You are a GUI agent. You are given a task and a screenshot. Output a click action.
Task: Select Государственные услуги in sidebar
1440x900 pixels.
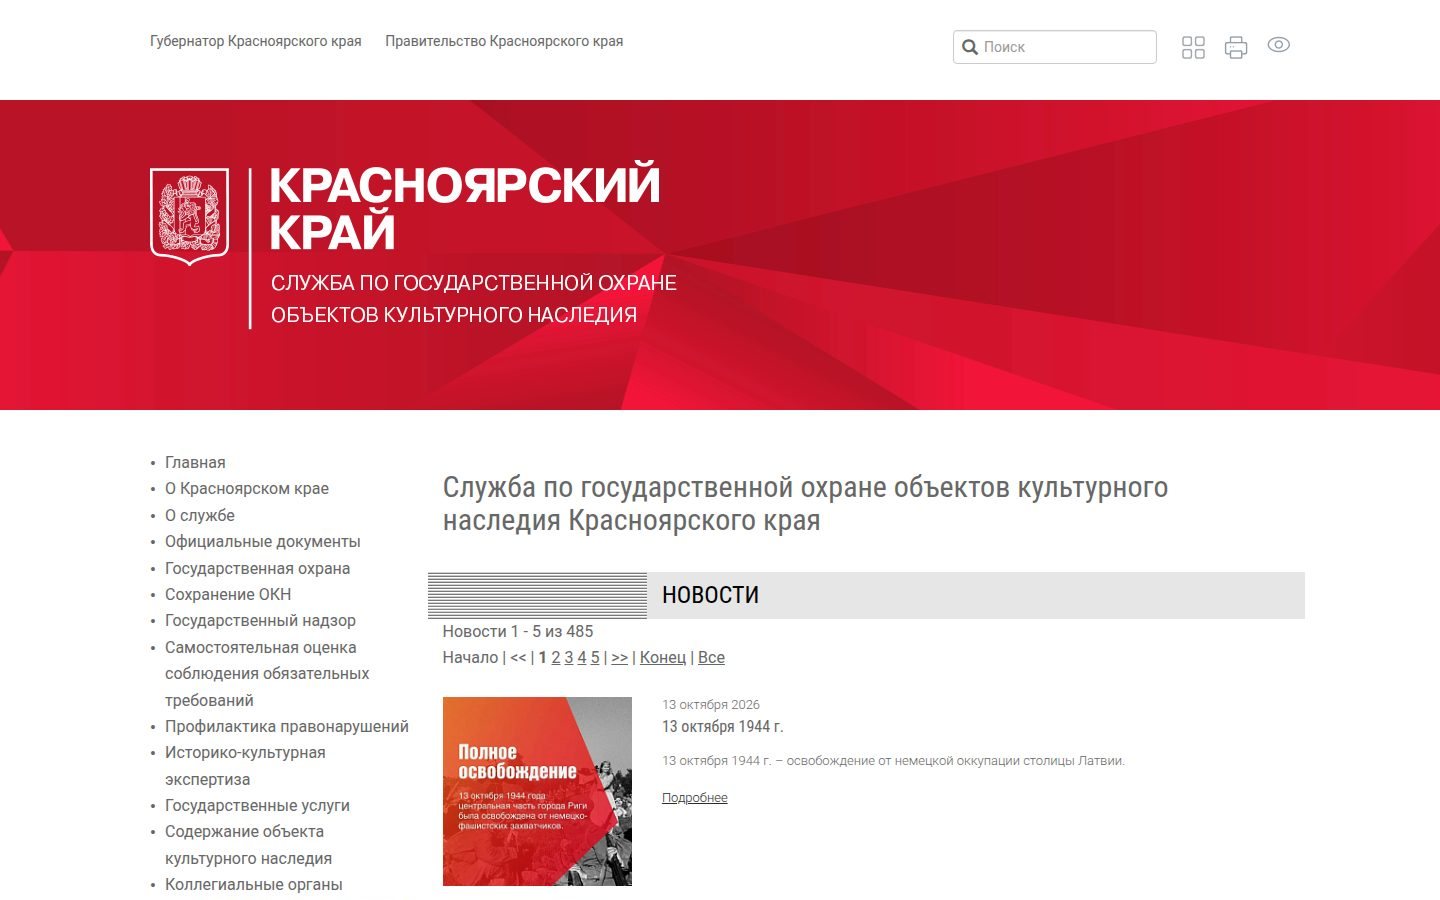coord(257,805)
